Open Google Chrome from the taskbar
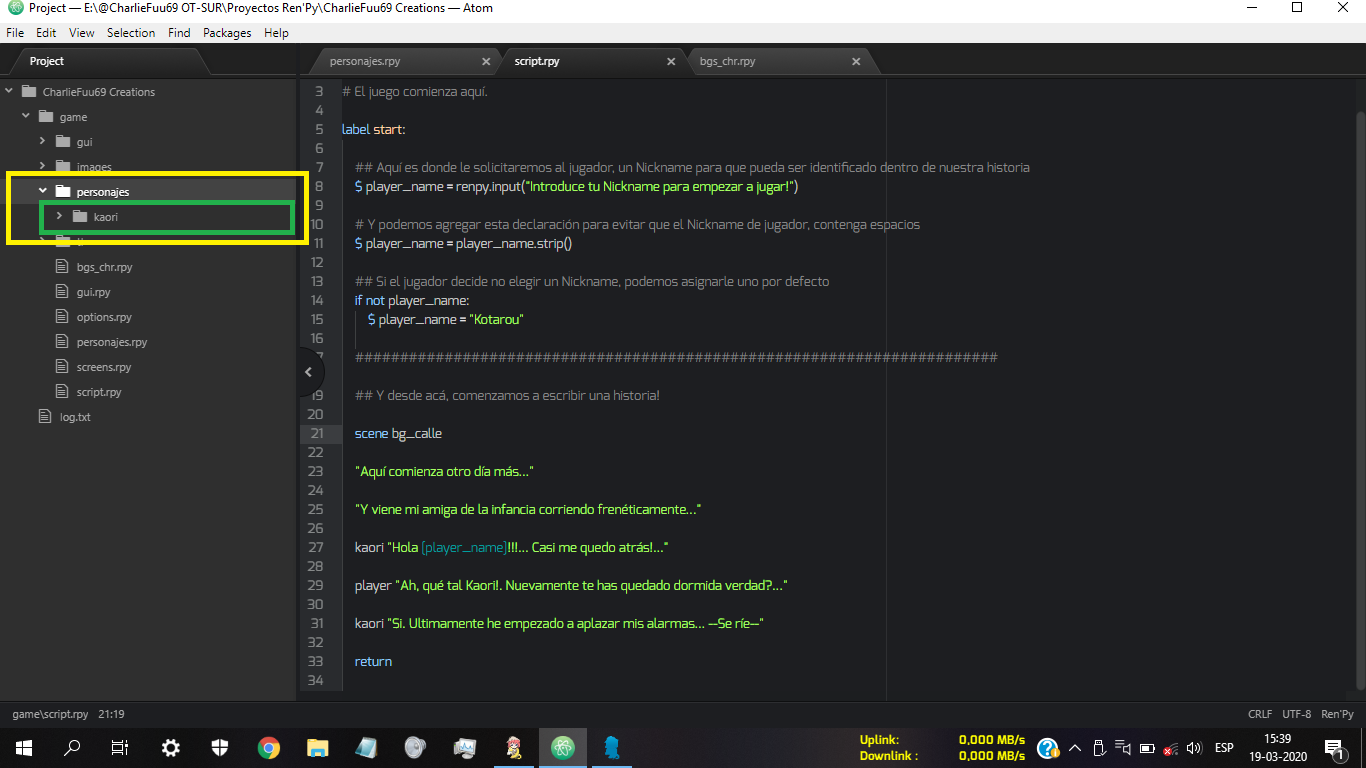 [268, 747]
